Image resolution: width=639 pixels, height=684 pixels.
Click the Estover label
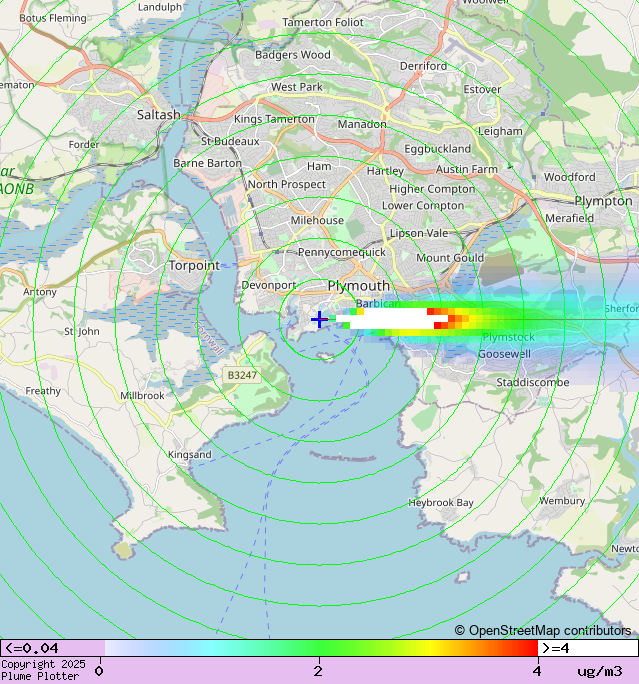pos(482,89)
